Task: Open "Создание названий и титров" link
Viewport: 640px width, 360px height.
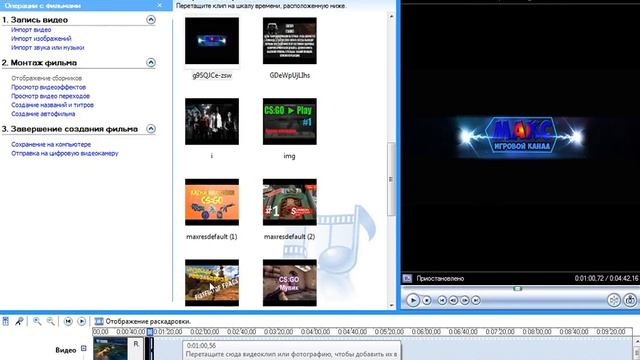Action: click(x=52, y=105)
